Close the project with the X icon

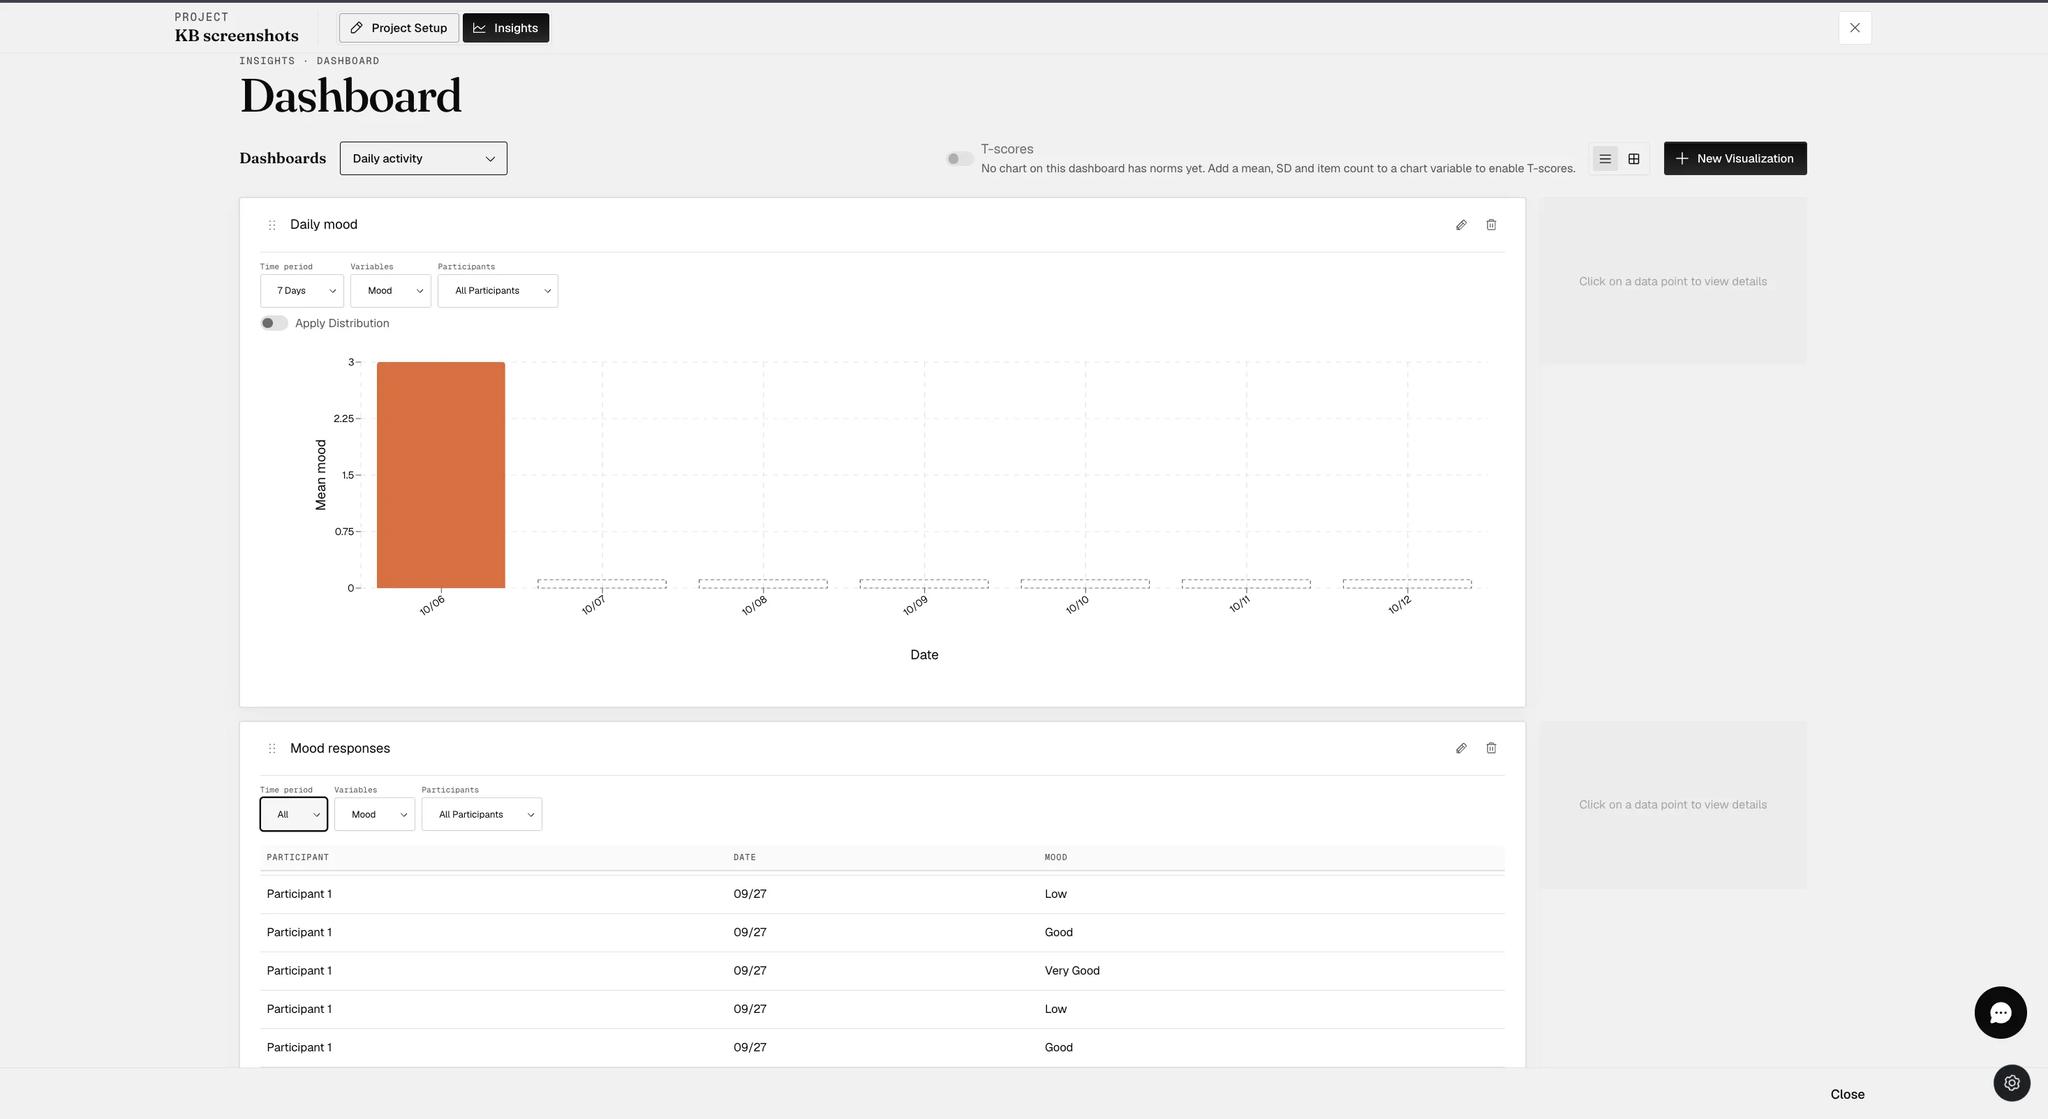coord(1855,28)
